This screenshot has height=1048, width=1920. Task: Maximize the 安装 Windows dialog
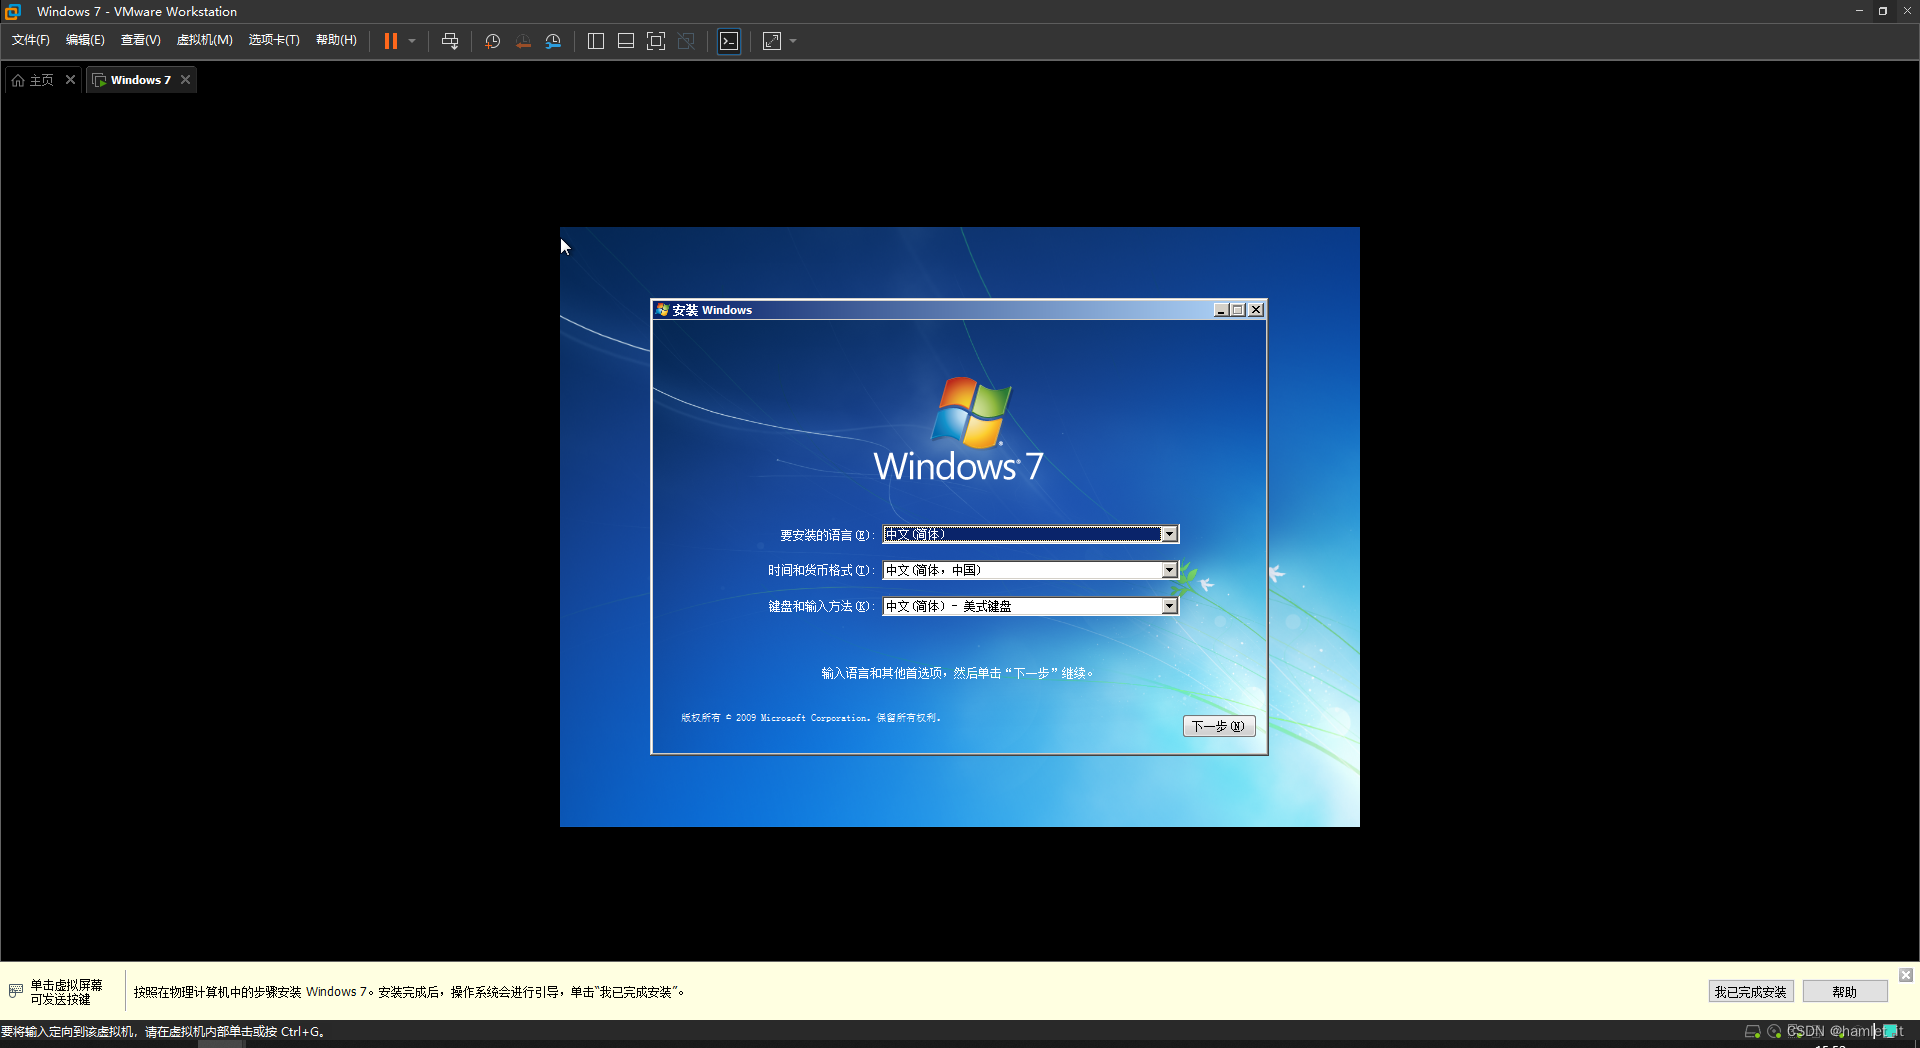tap(1237, 310)
